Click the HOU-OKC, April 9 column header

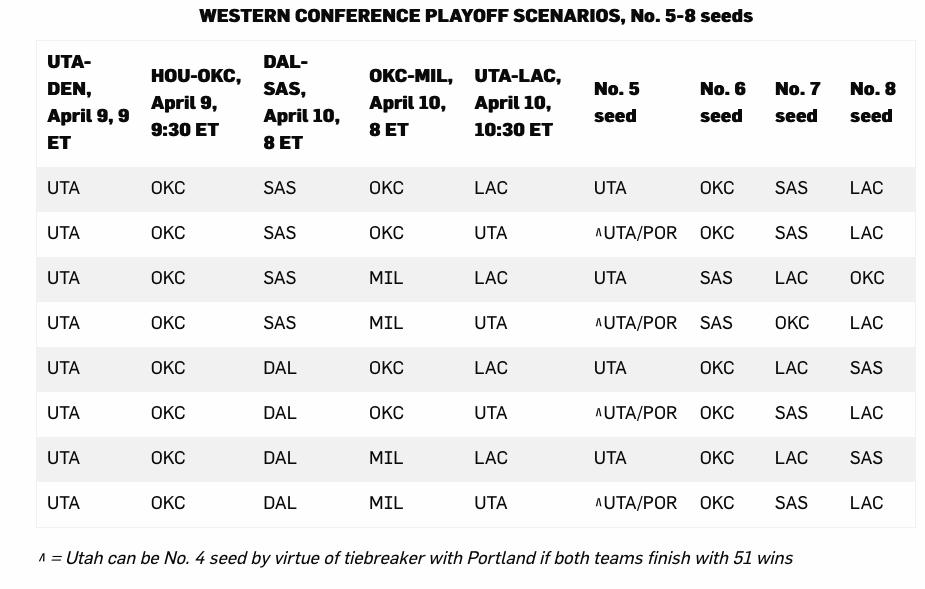click(x=195, y=102)
